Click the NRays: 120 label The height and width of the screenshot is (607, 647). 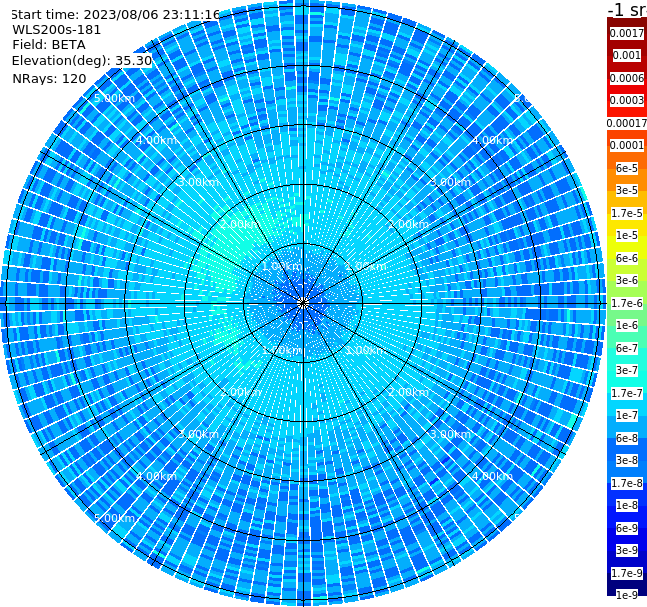point(49,78)
